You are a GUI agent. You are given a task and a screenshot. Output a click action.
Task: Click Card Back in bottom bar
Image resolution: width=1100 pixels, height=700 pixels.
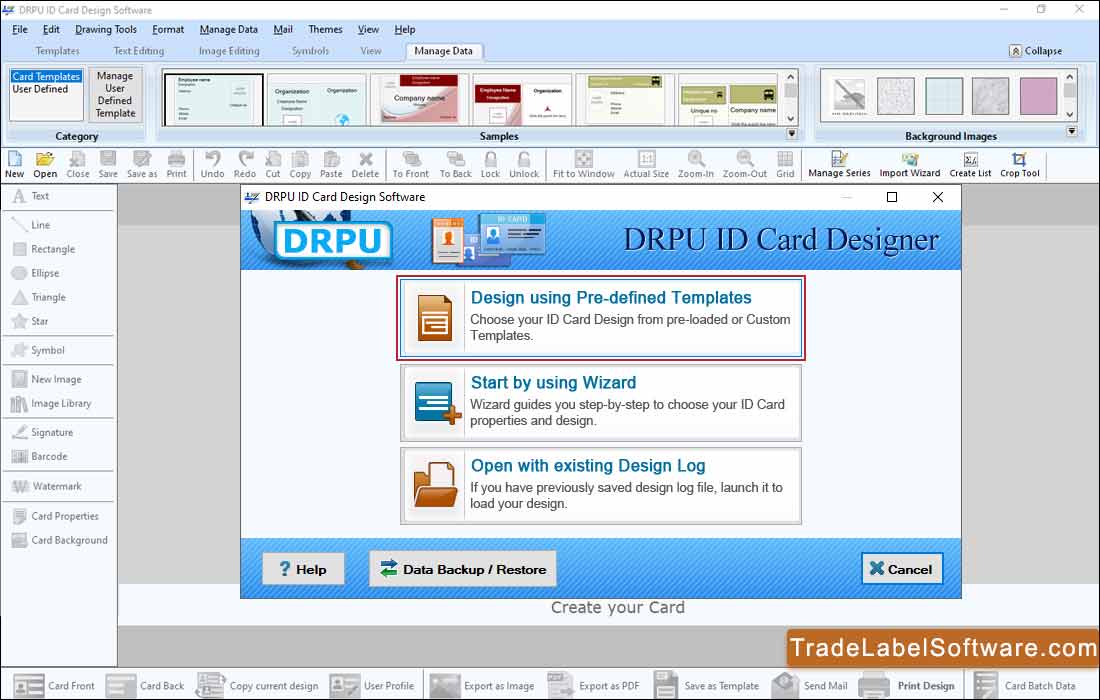point(145,685)
